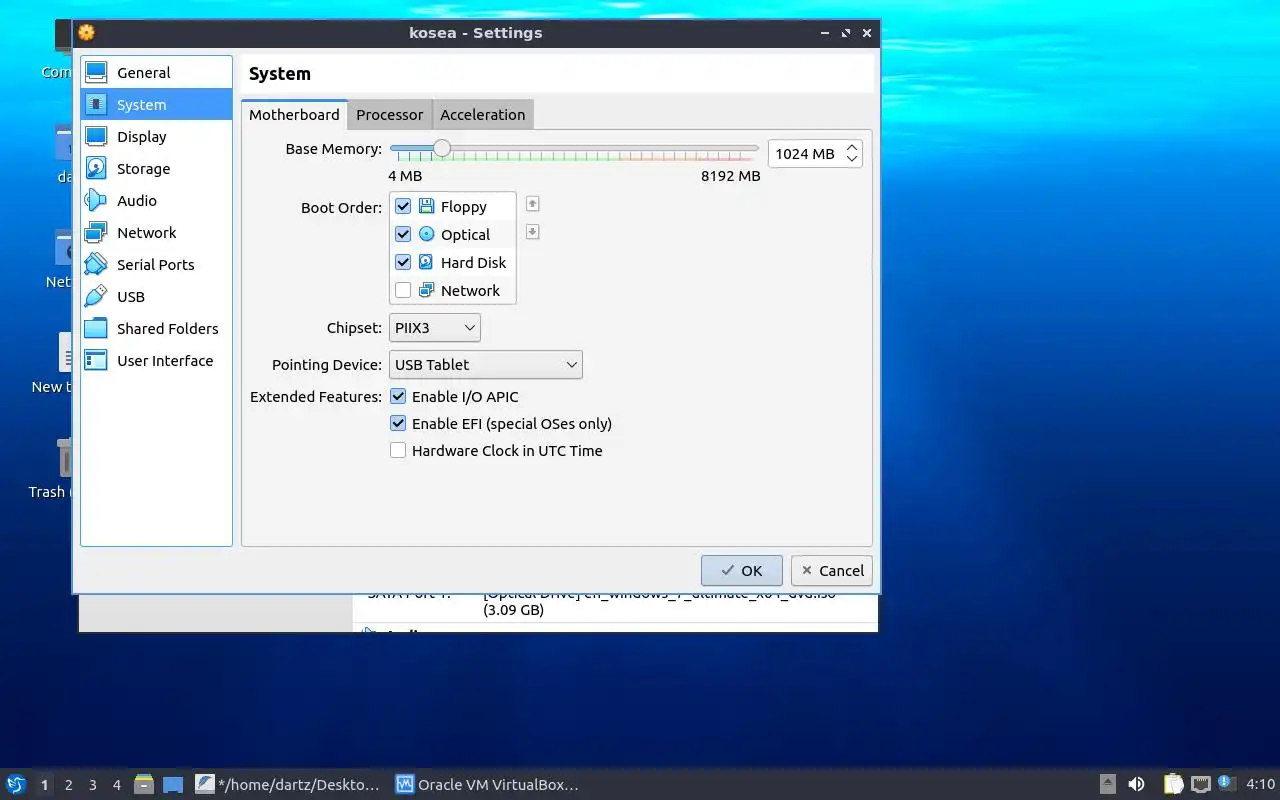The height and width of the screenshot is (800, 1280).
Task: Click the settings gear icon in title bar
Action: click(x=87, y=33)
